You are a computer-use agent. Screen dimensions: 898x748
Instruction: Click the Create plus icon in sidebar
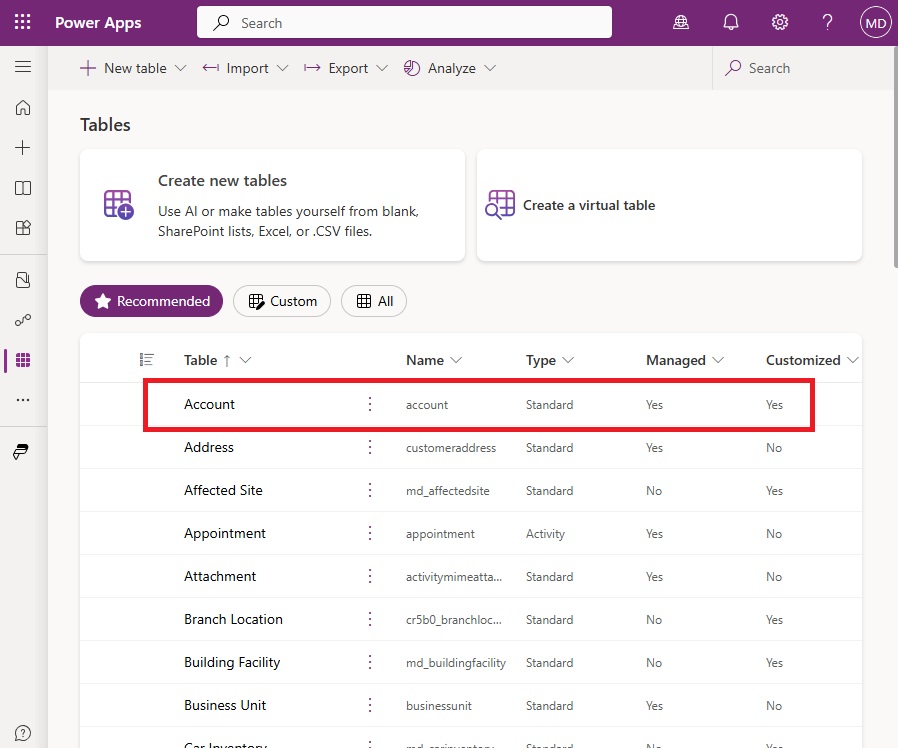point(23,148)
